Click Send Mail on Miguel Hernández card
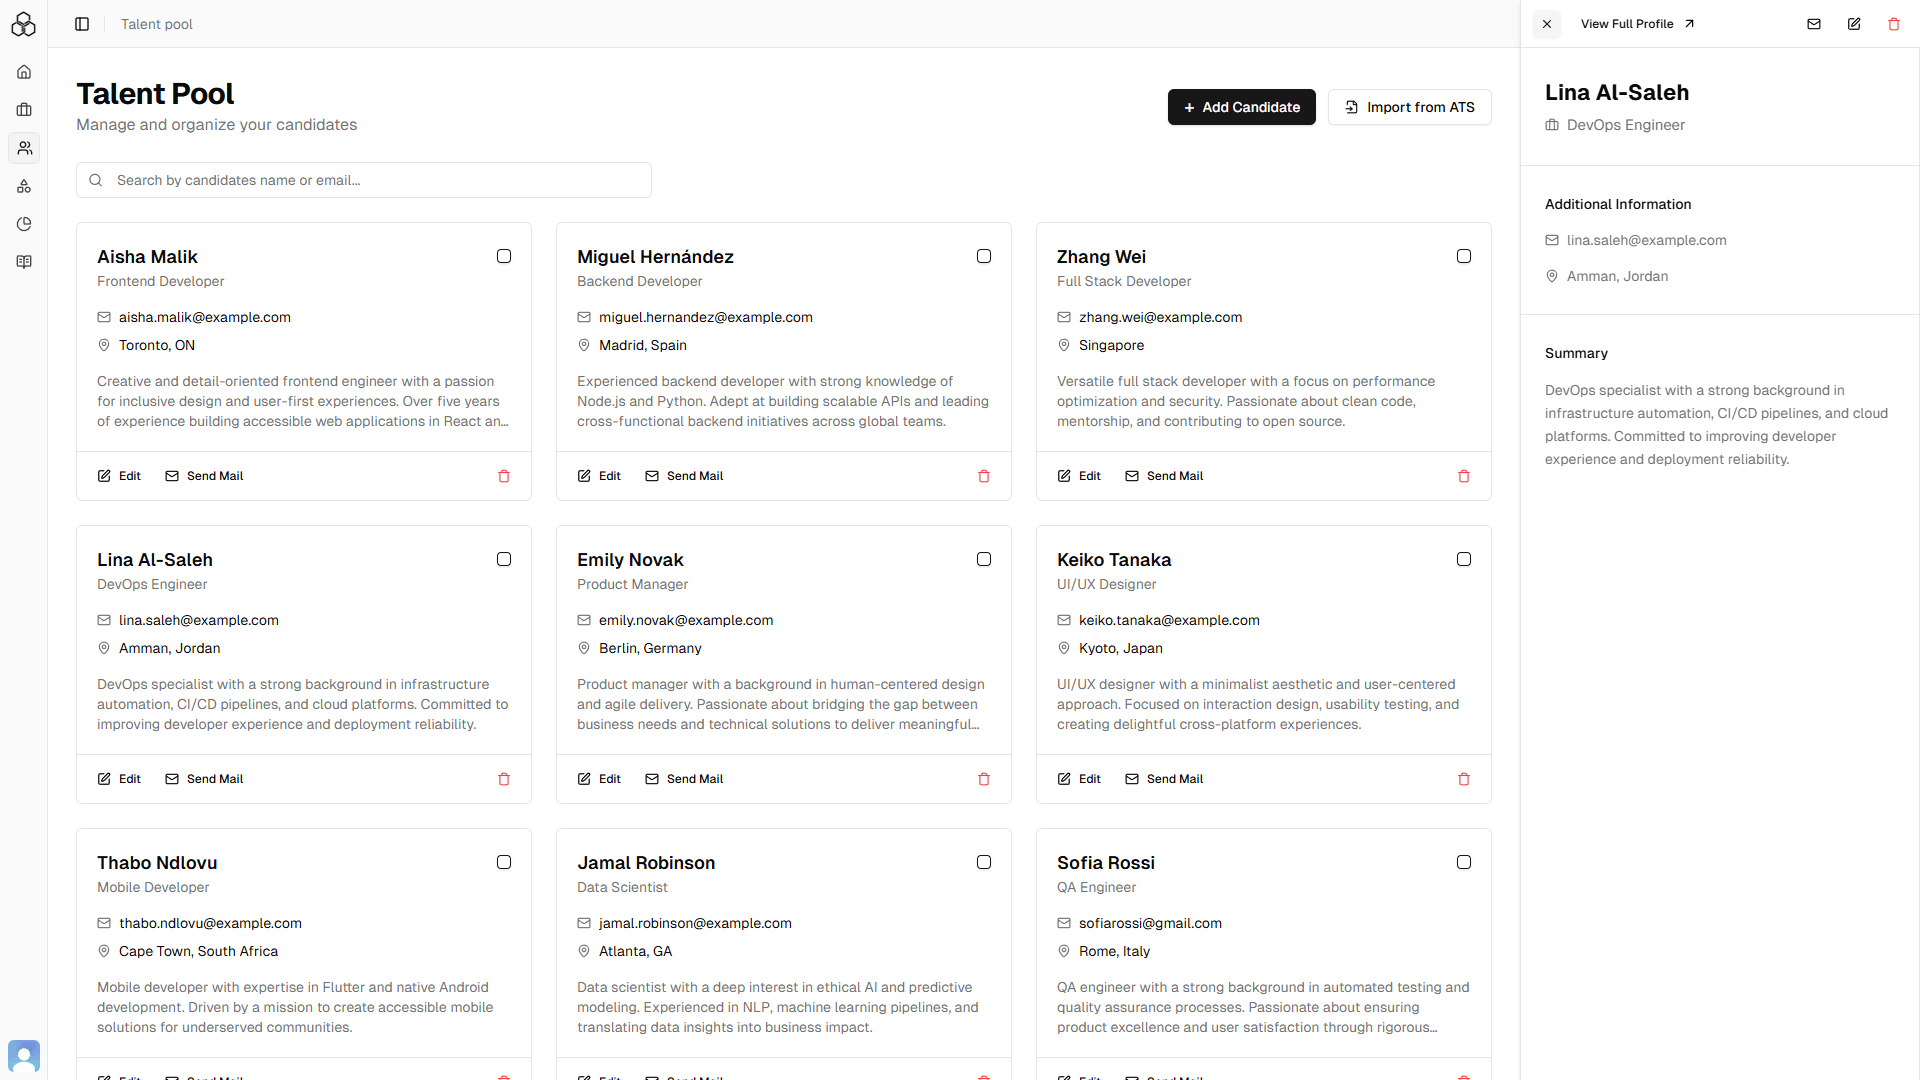This screenshot has width=1920, height=1080. click(684, 476)
